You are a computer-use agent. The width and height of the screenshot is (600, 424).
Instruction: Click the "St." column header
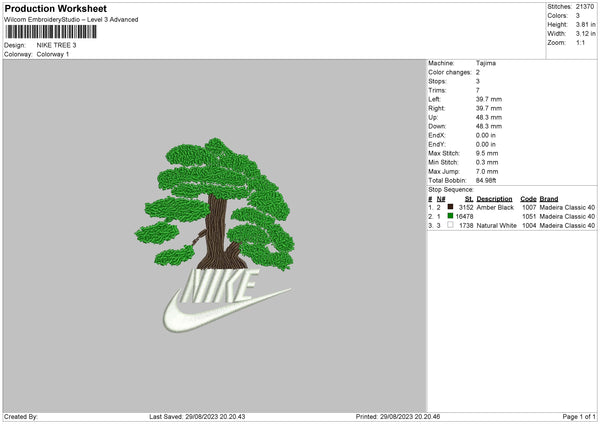coord(469,199)
